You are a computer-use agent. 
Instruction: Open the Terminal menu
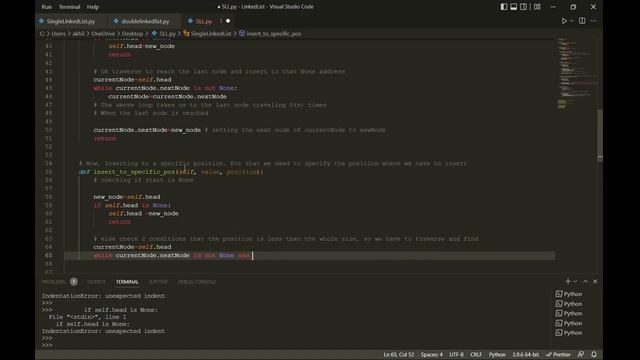[x=69, y=7]
